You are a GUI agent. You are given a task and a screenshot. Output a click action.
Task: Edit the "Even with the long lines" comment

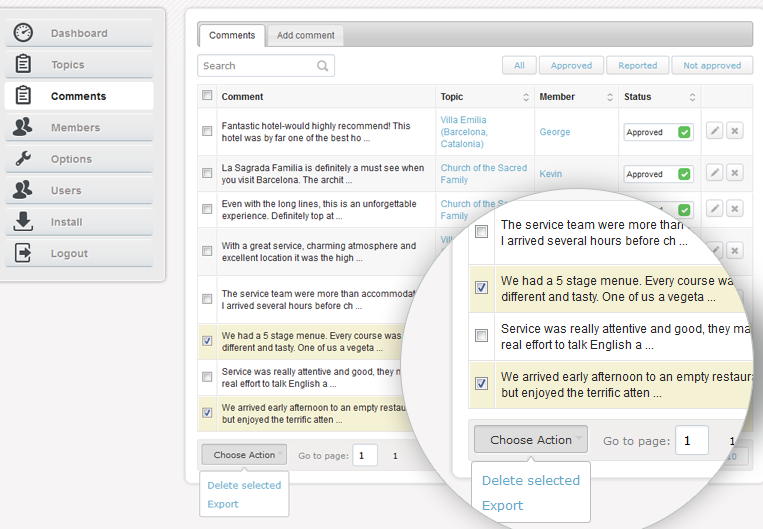pos(714,208)
